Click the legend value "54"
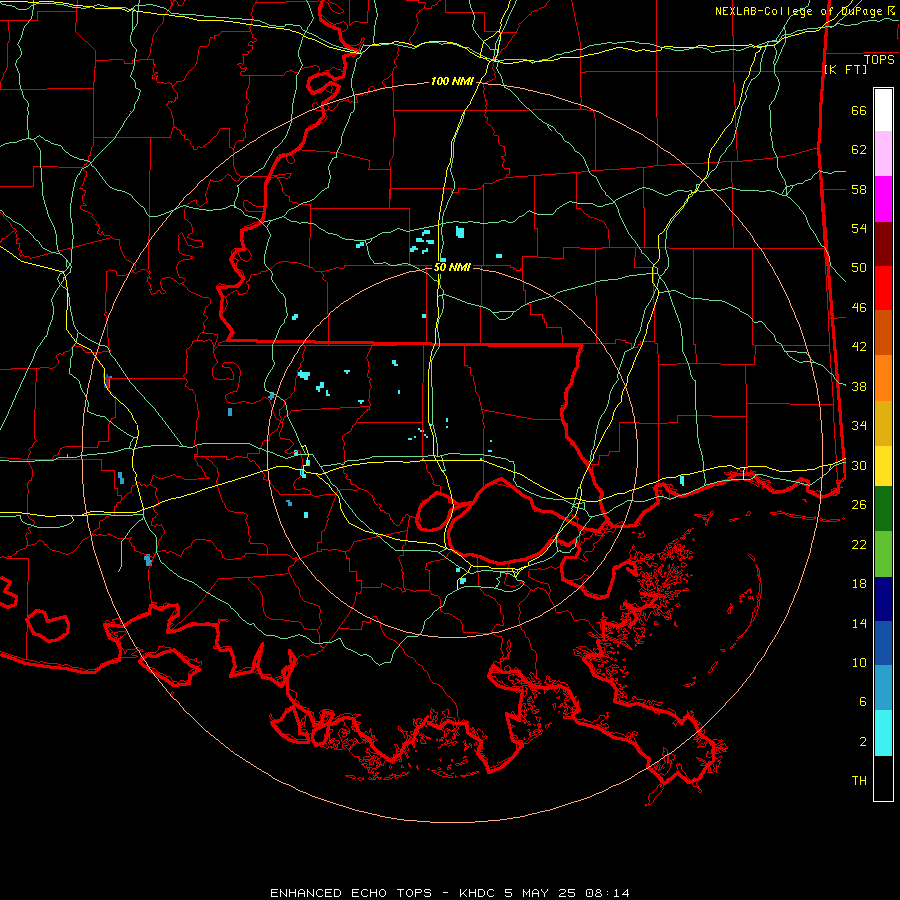 859,229
